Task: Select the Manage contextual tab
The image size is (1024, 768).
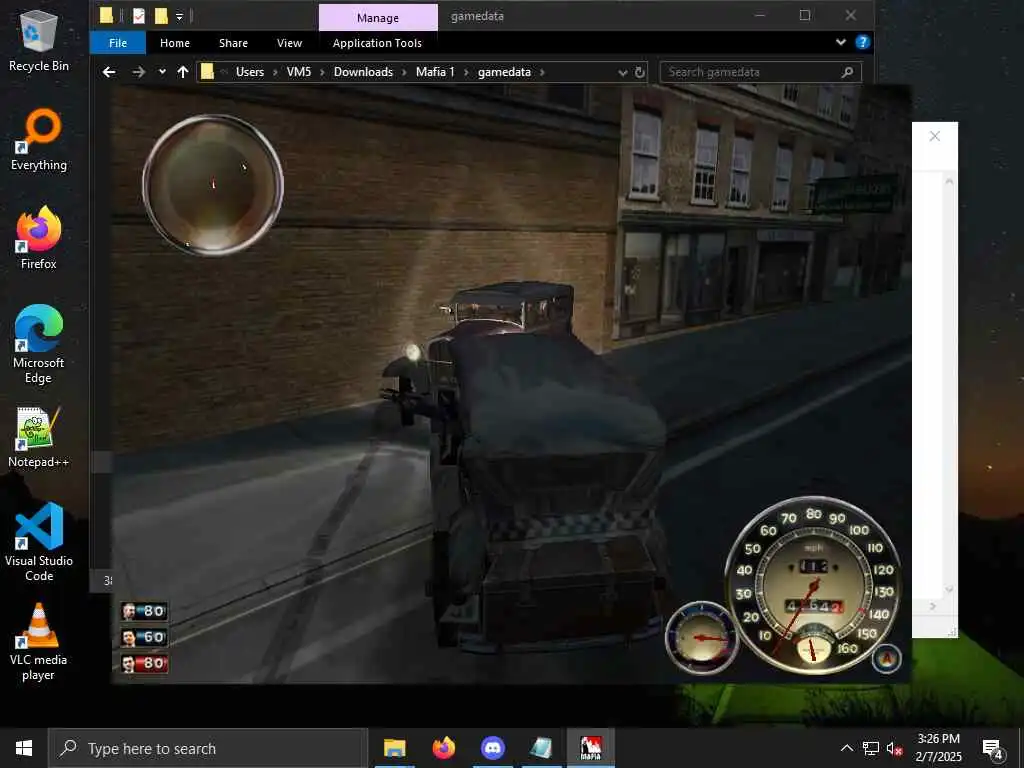Action: (x=378, y=18)
